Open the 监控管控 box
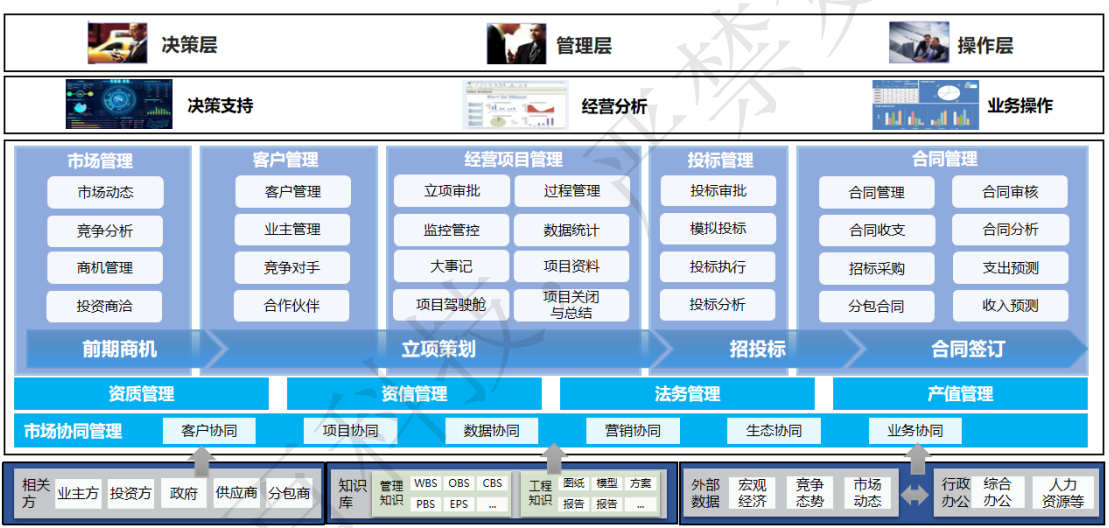 point(451,230)
